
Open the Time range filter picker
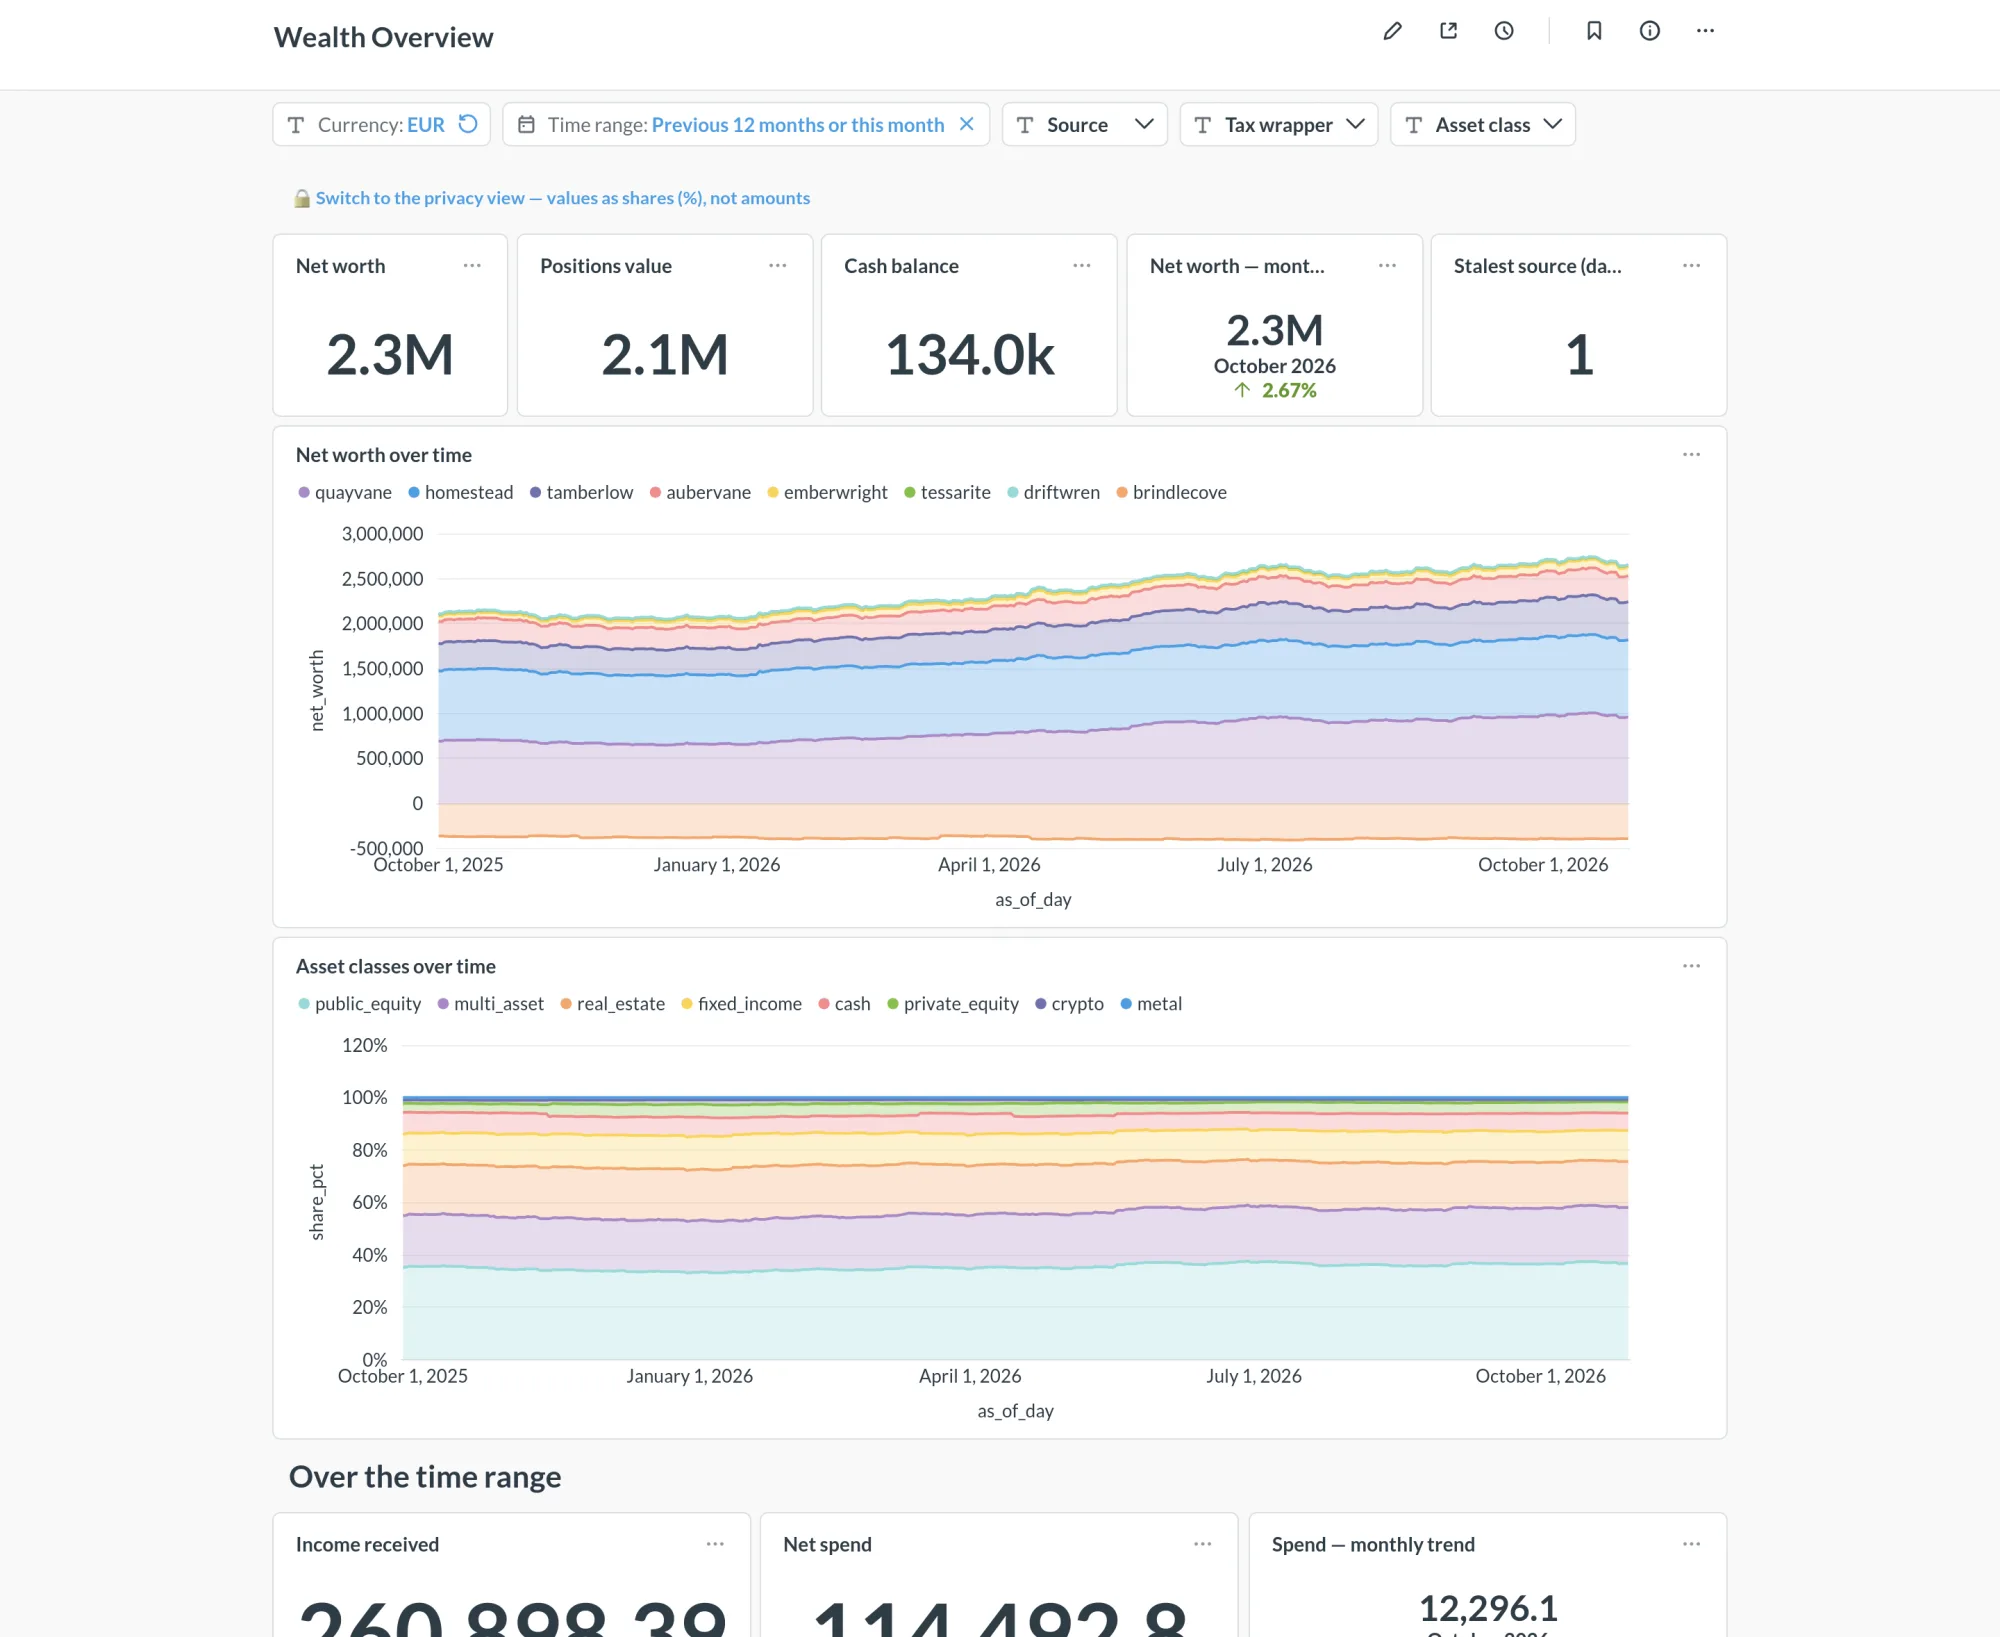point(745,124)
